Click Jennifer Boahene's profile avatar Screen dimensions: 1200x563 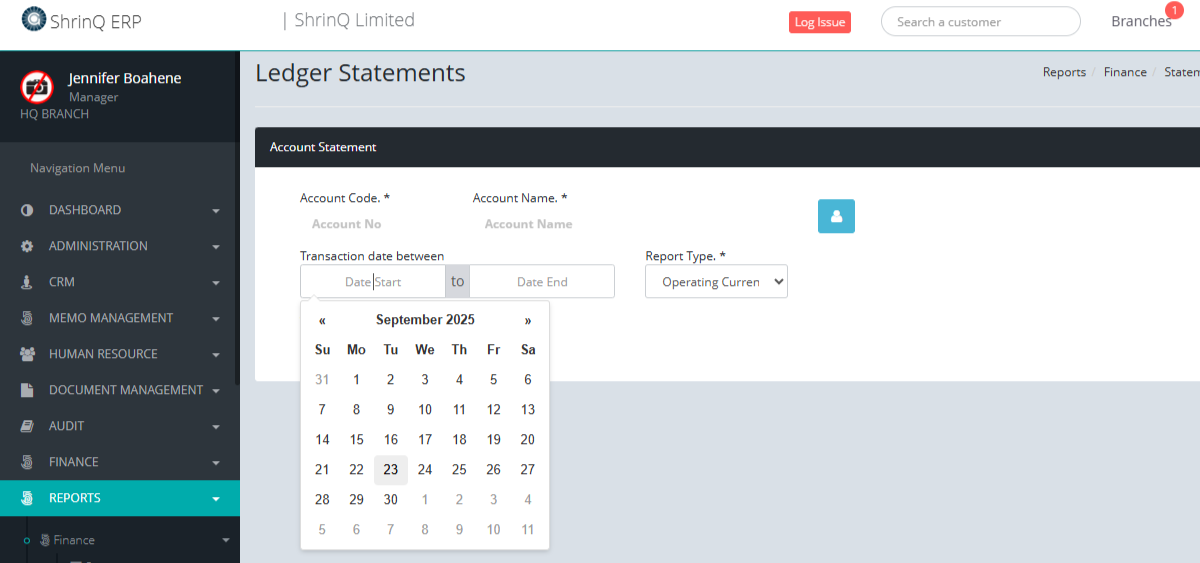37,87
